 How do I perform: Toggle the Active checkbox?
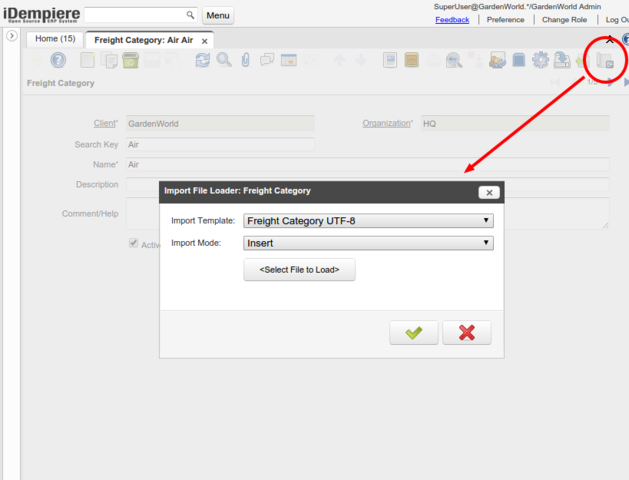[x=133, y=244]
